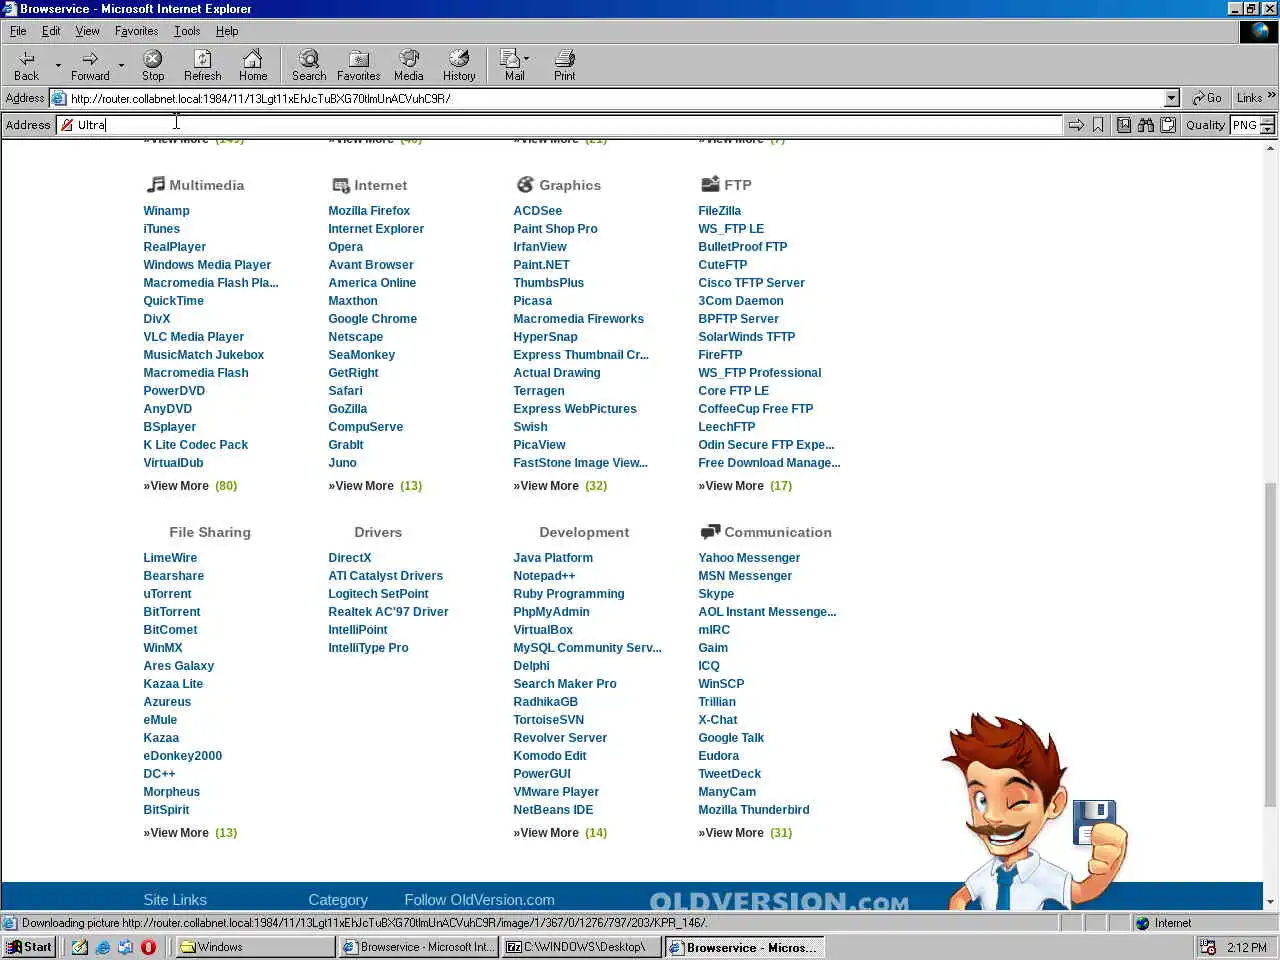1280x960 pixels.
Task: Click View More (80) under Multimedia
Action: 190,486
